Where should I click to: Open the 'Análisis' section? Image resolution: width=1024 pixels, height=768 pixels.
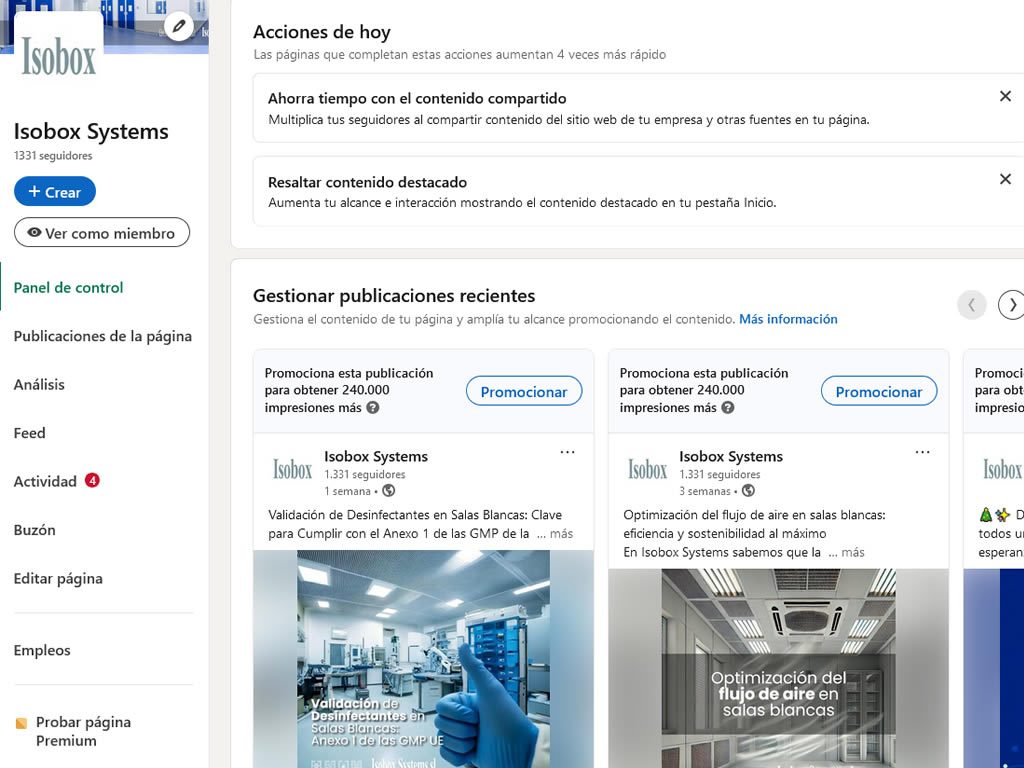[39, 385]
